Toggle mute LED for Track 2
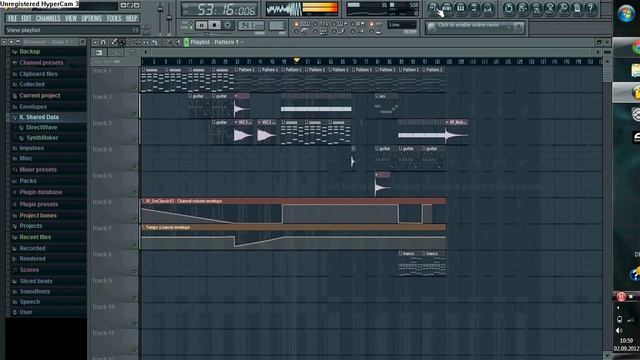 (x=134, y=114)
